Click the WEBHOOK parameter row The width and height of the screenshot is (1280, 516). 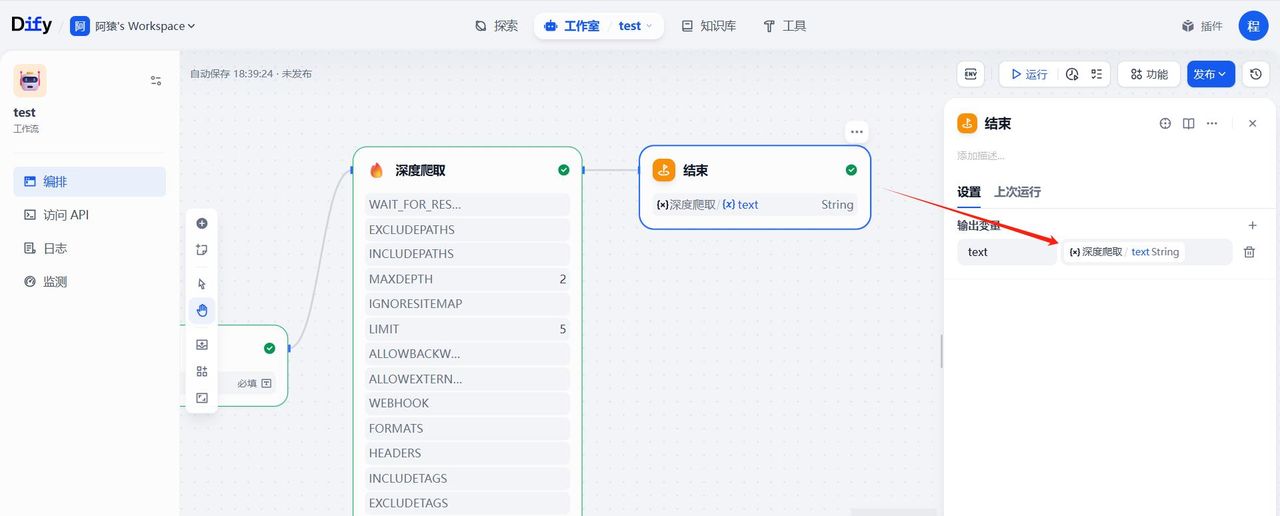coord(468,403)
